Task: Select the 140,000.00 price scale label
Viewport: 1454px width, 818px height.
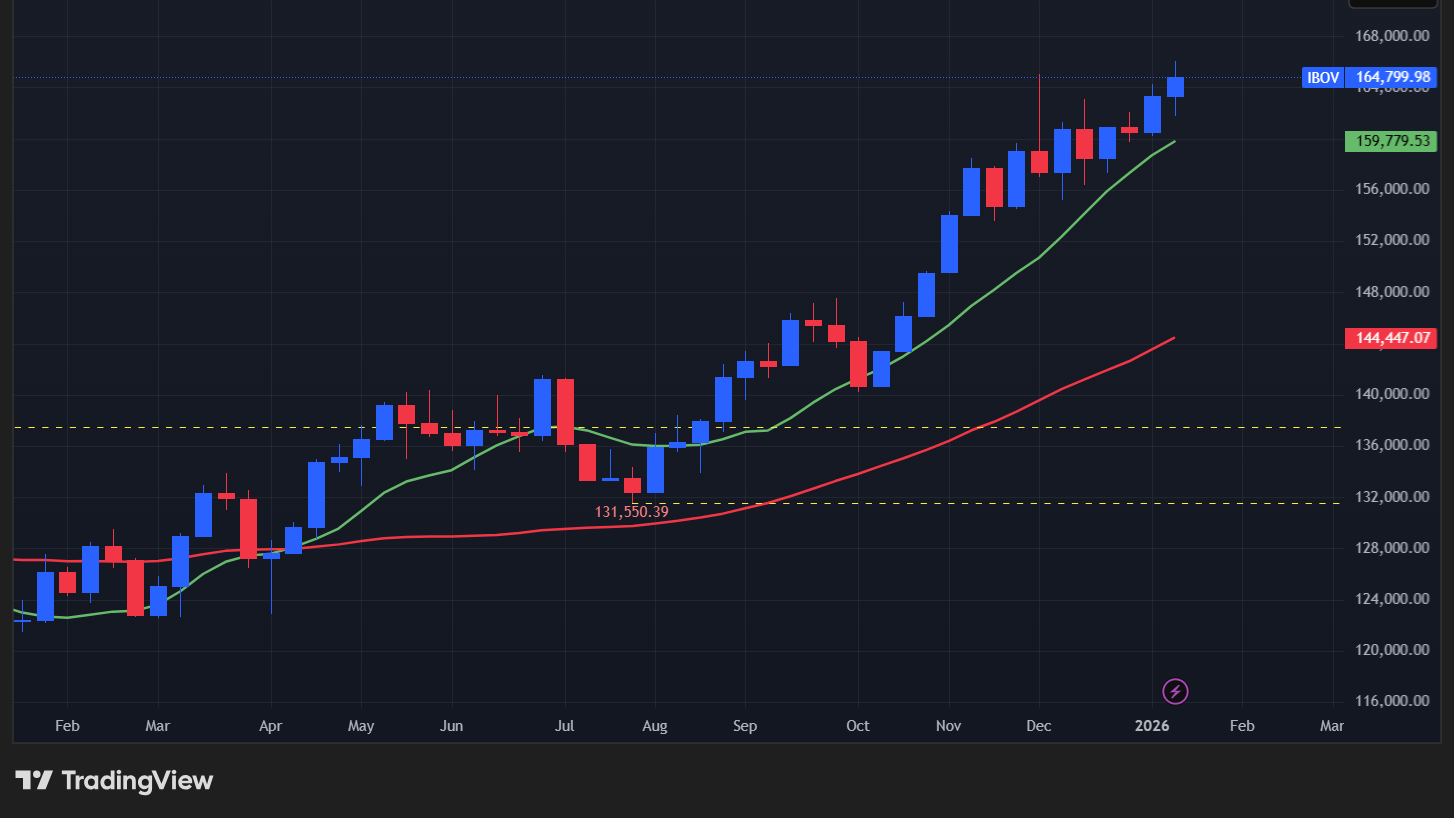Action: pos(1391,394)
